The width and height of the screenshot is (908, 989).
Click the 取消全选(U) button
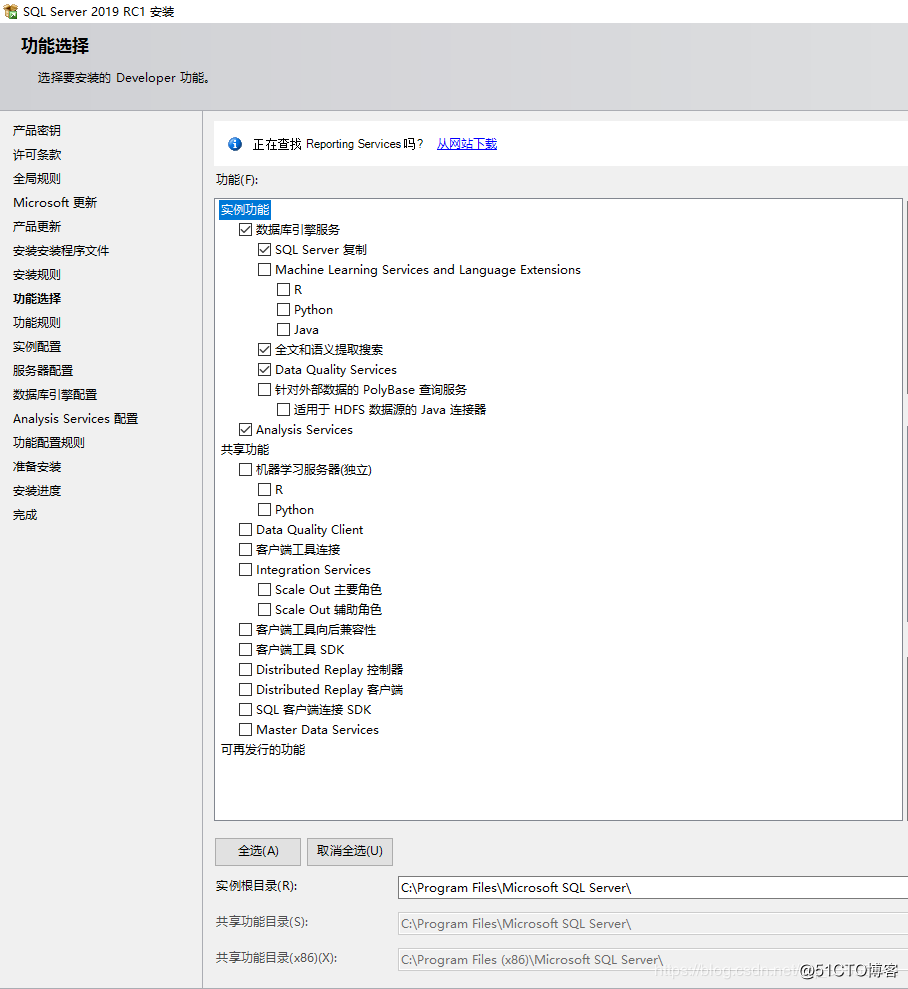click(x=350, y=851)
